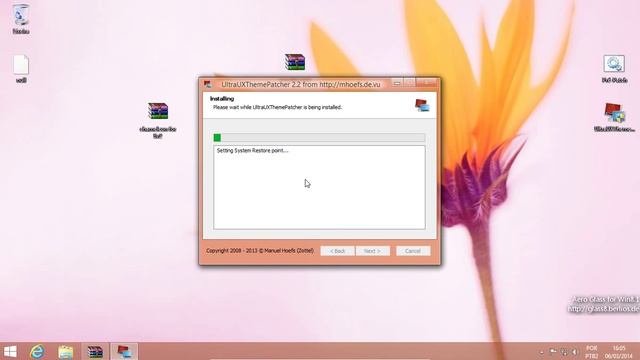The image size is (640, 360).
Task: Open the Action Center flag tray icon
Action: click(x=553, y=352)
